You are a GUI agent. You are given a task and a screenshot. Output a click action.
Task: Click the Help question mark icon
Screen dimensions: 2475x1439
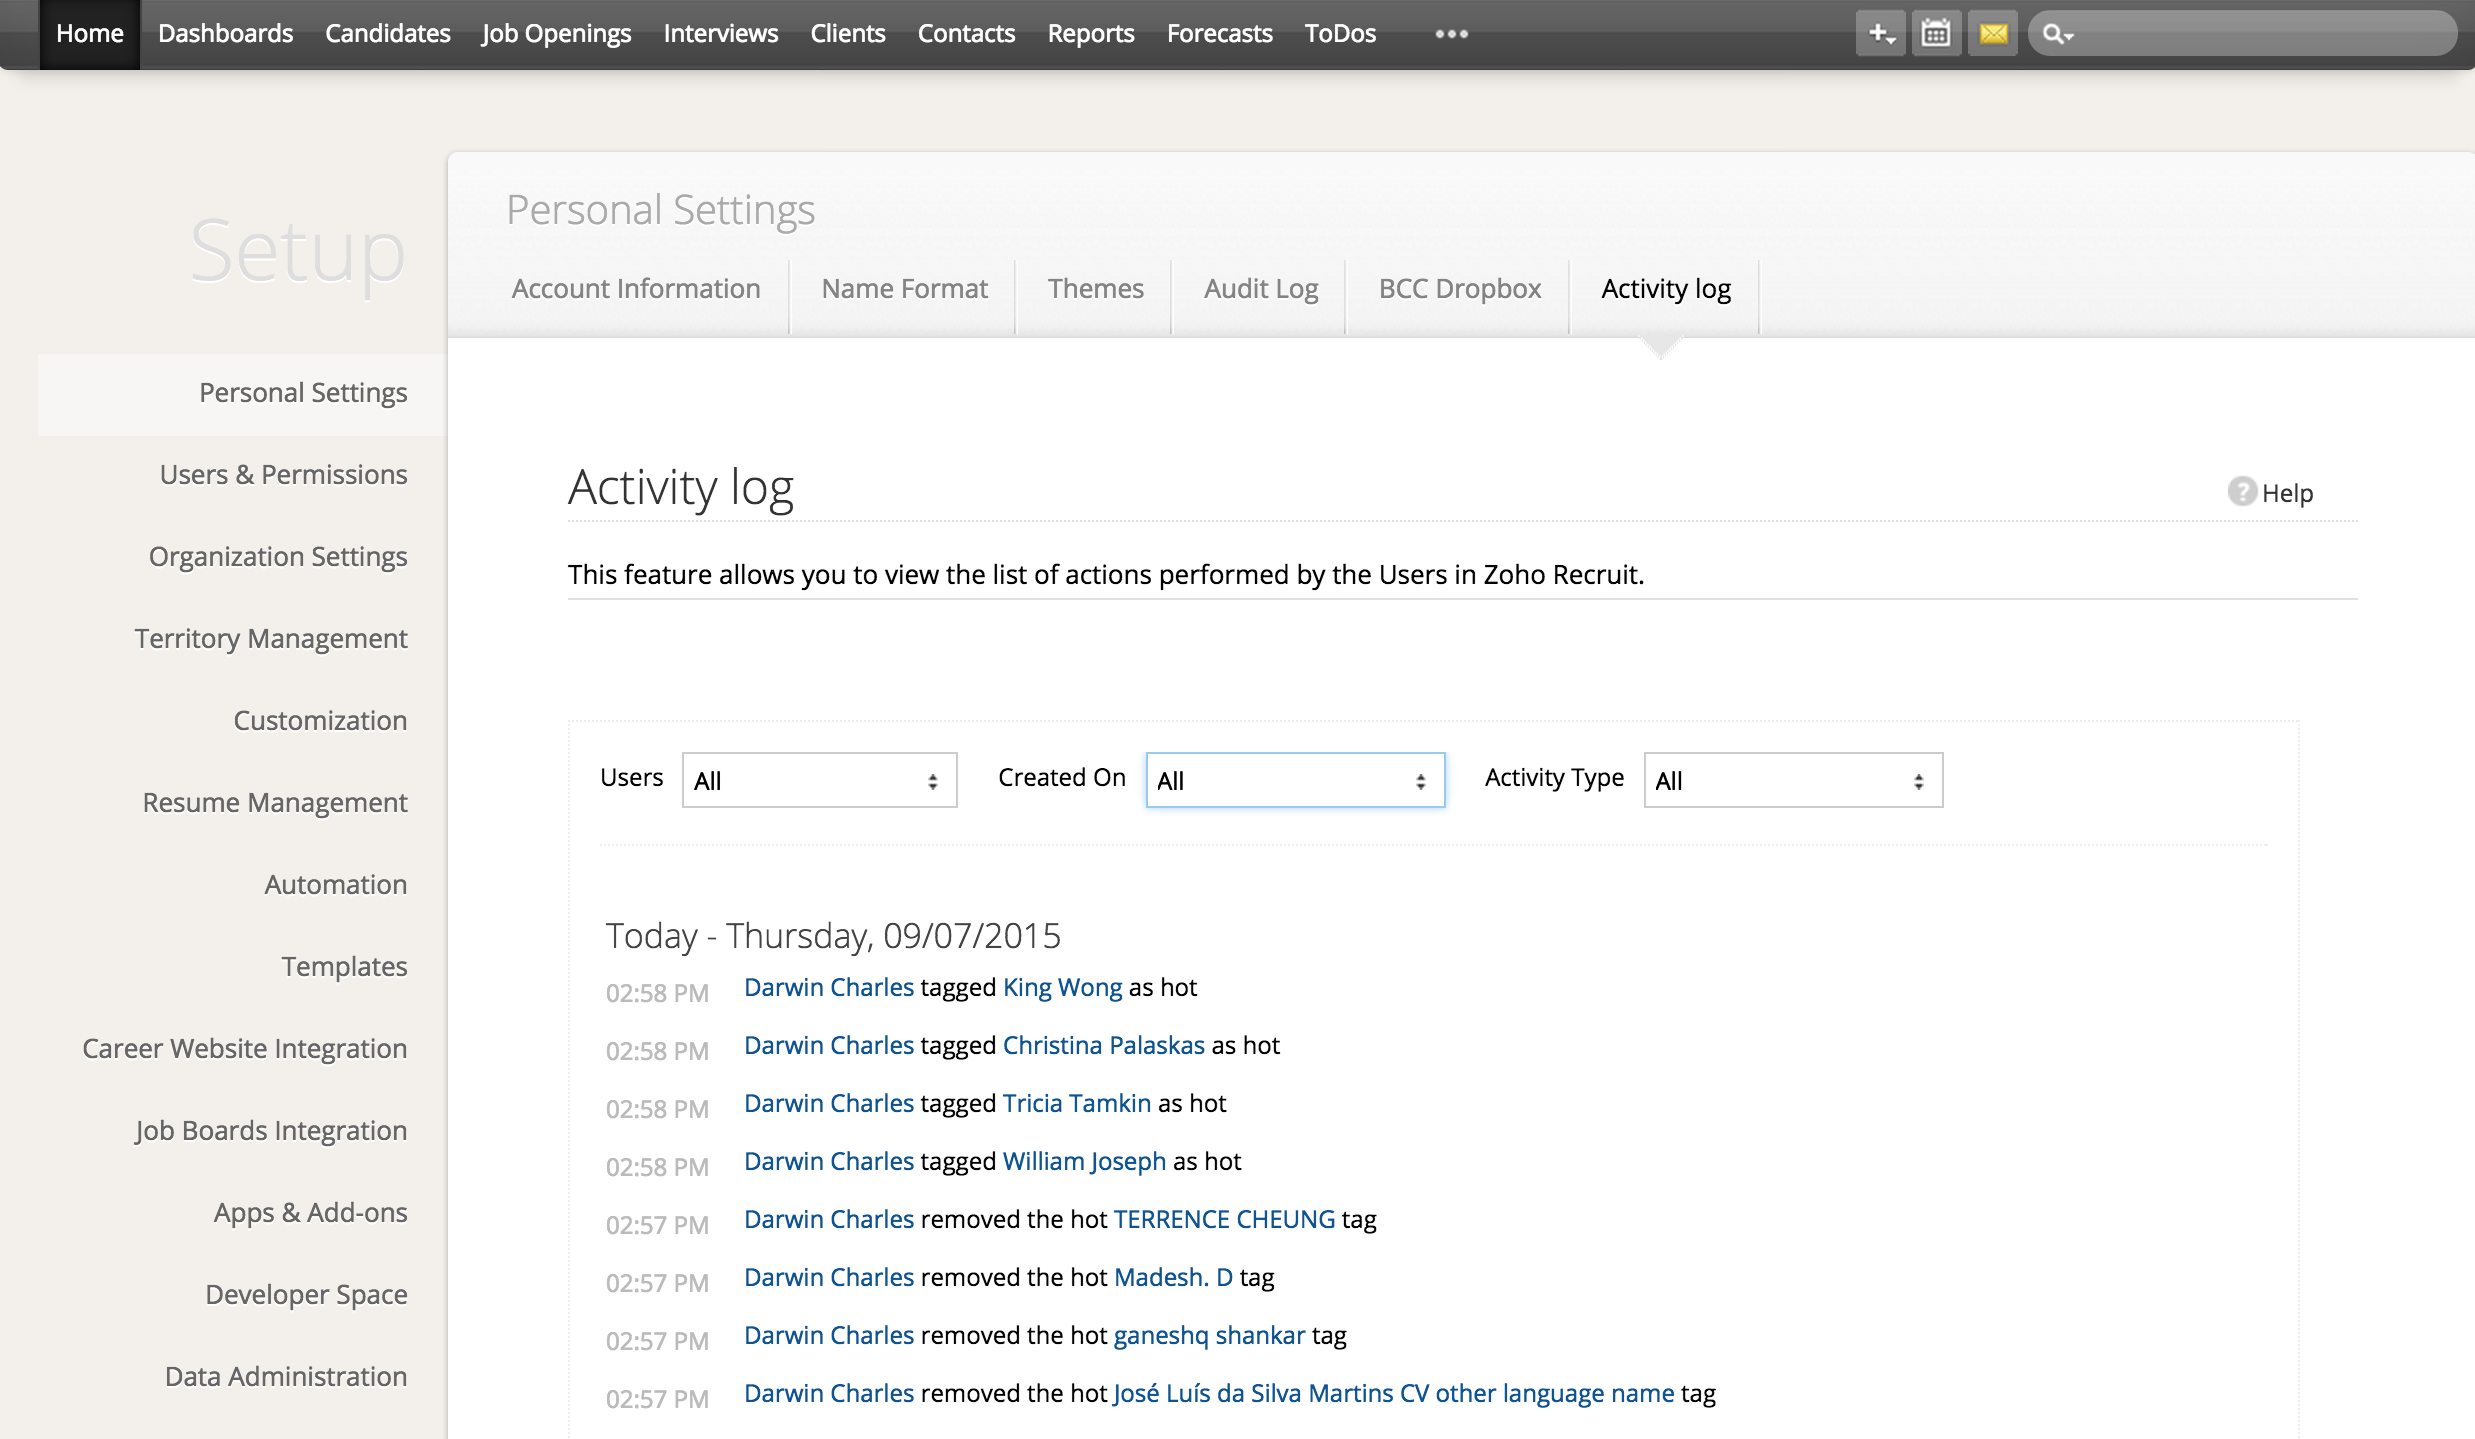coord(2242,491)
